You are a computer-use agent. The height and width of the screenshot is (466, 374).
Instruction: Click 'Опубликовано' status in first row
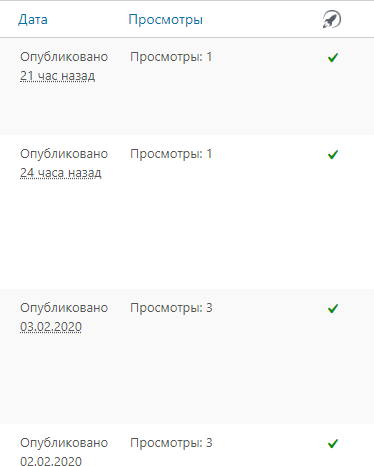tap(64, 57)
